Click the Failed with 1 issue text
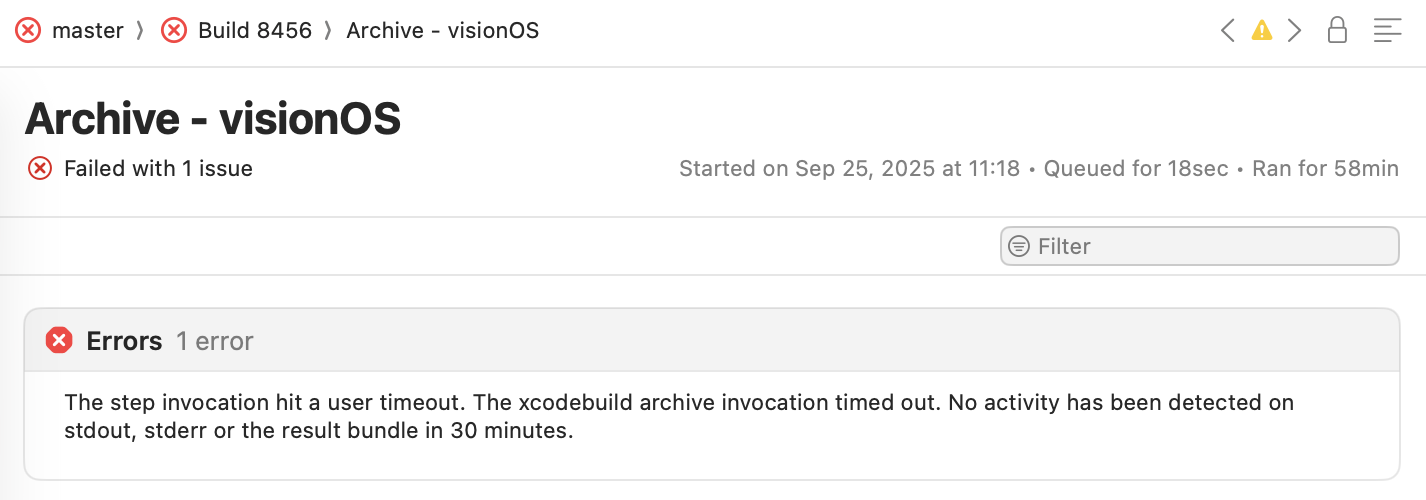The width and height of the screenshot is (1426, 500). (158, 168)
